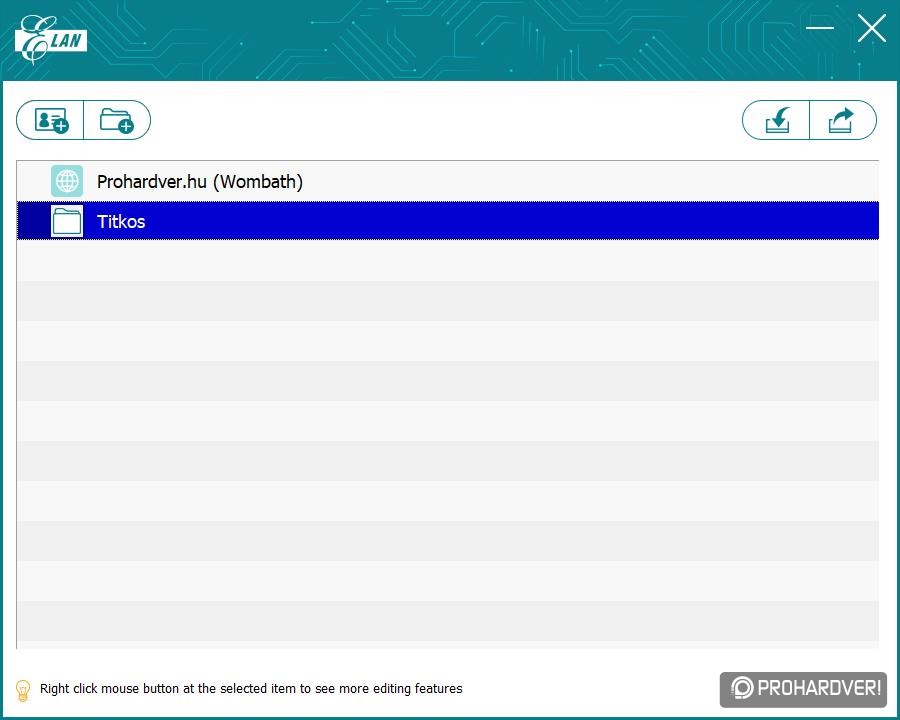Create a new folder
This screenshot has width=900, height=720.
117,120
